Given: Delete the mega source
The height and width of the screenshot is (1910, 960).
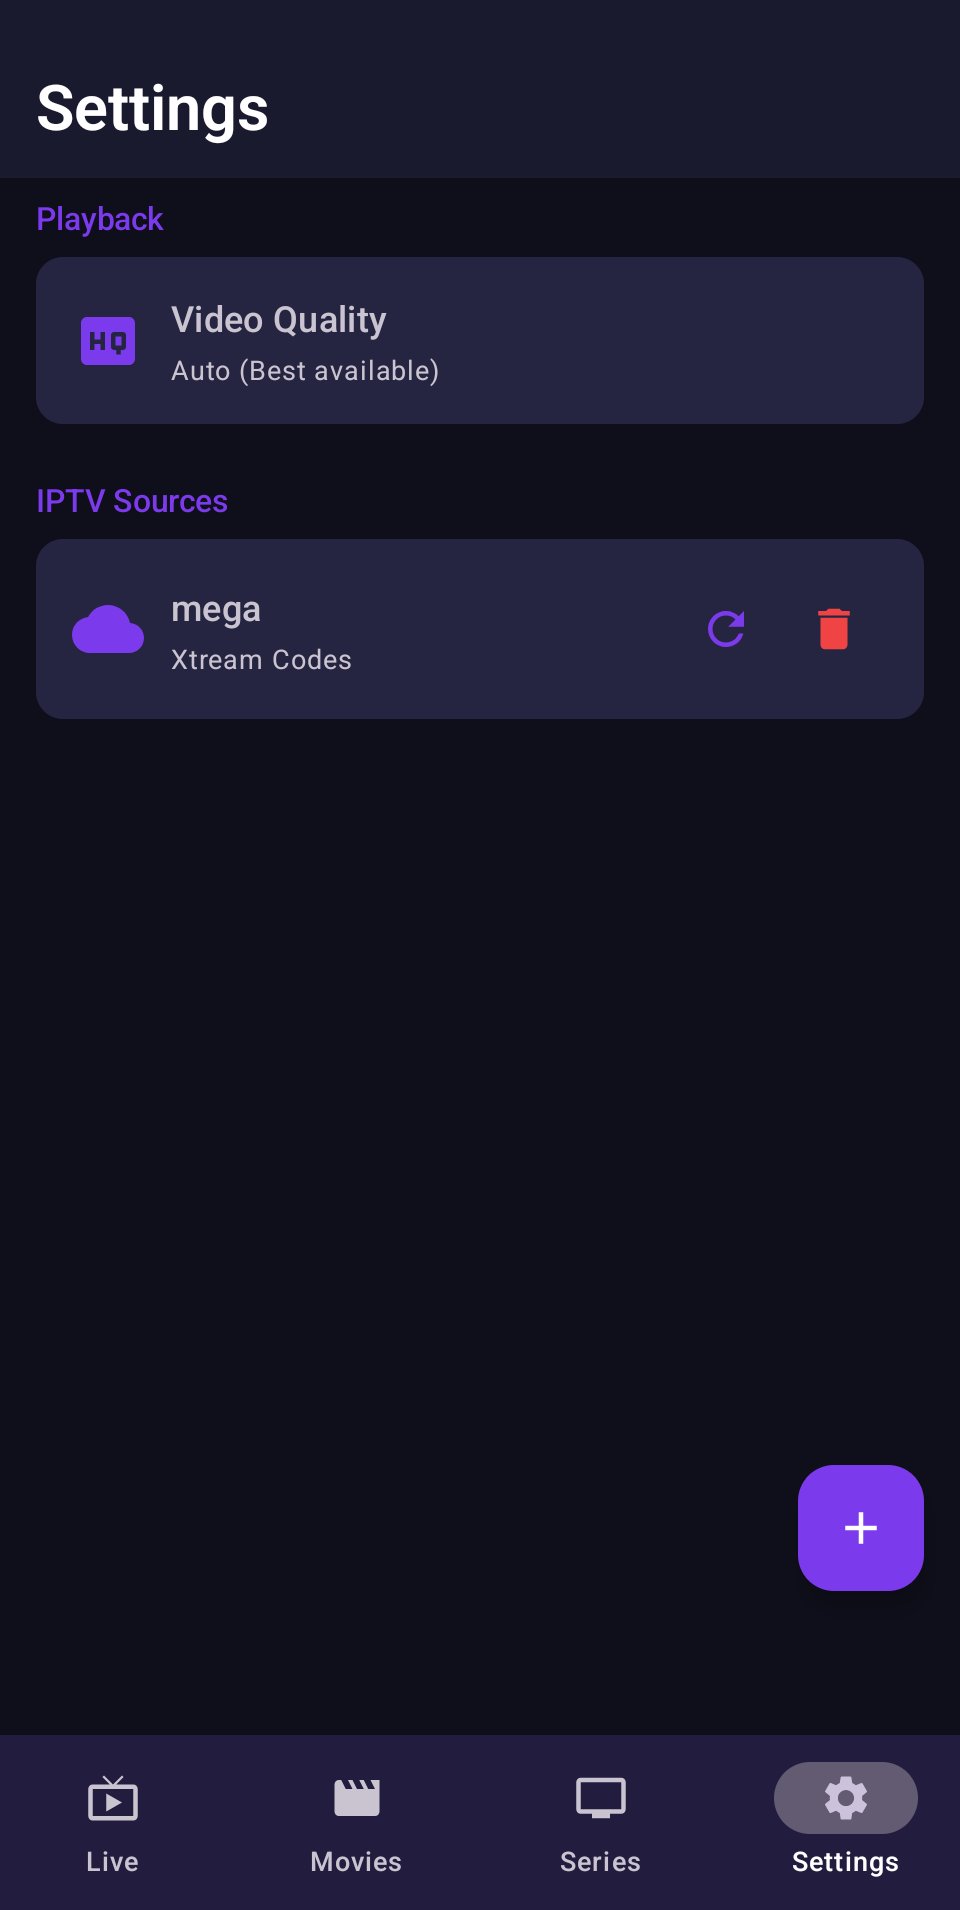Looking at the screenshot, I should [833, 629].
